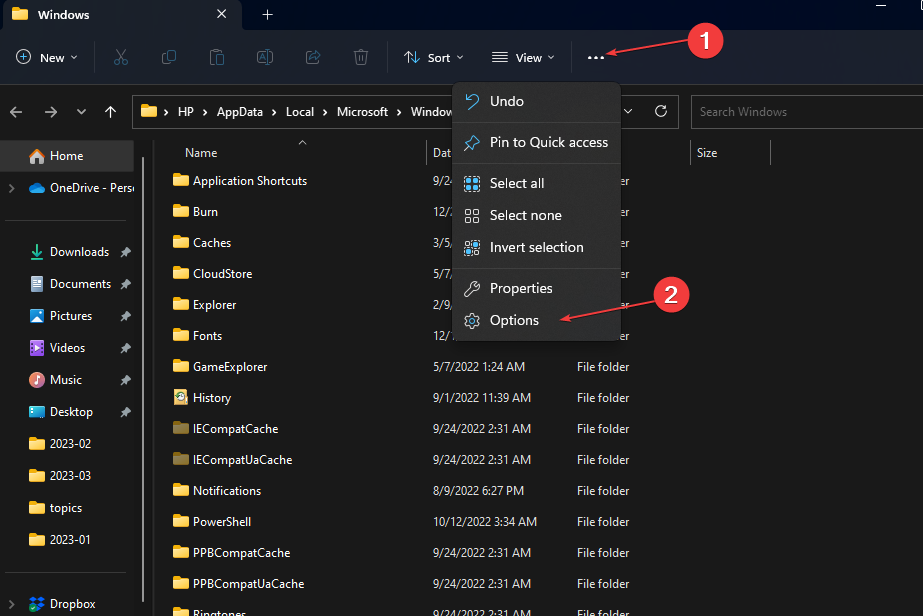Refresh the folder view
This screenshot has height=616, width=923.
pos(660,111)
